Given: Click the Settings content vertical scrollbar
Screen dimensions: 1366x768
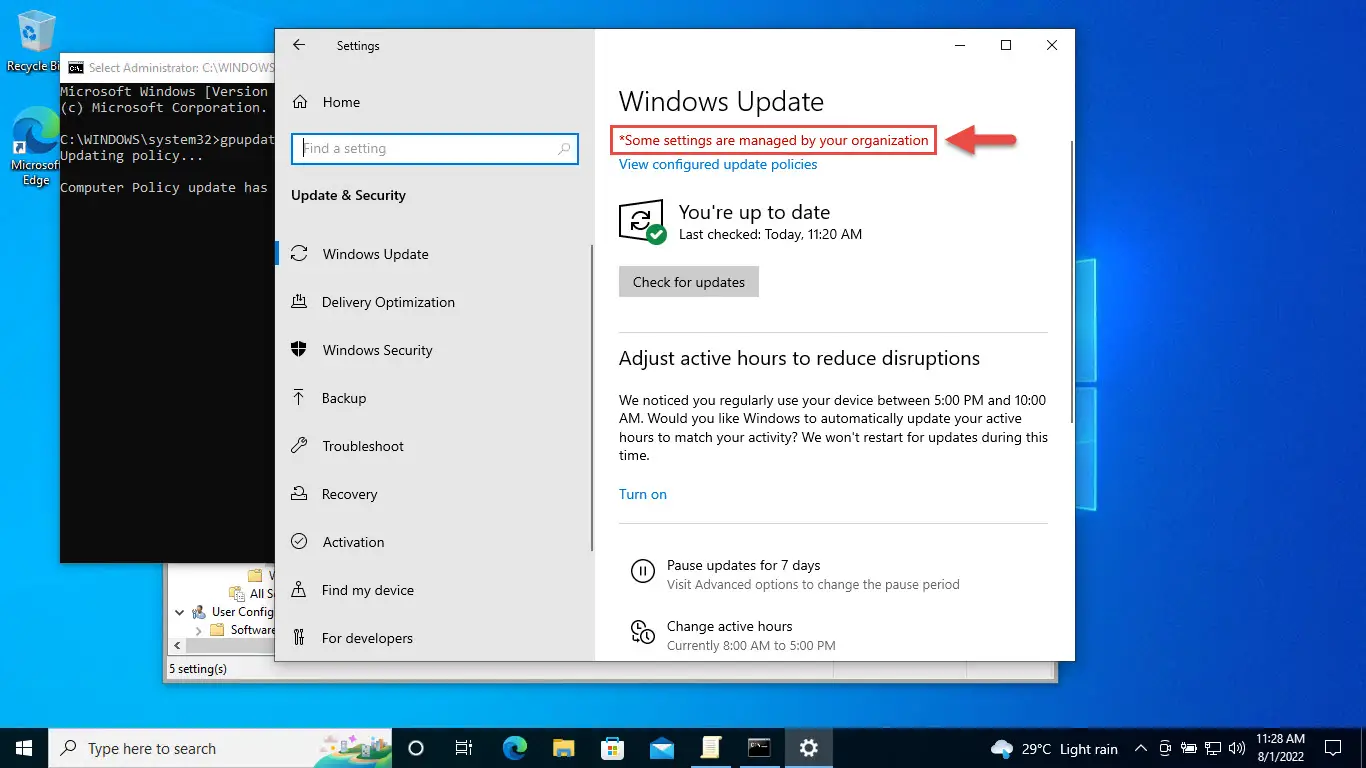Looking at the screenshot, I should (1072, 280).
